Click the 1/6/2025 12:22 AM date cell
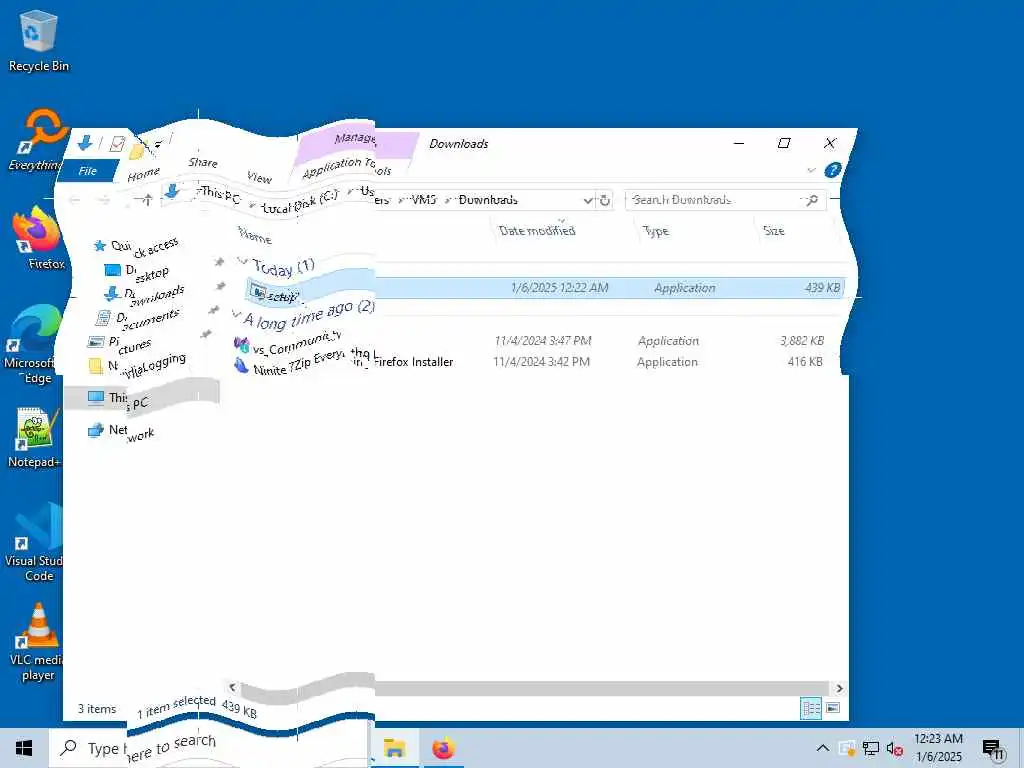 coord(560,287)
